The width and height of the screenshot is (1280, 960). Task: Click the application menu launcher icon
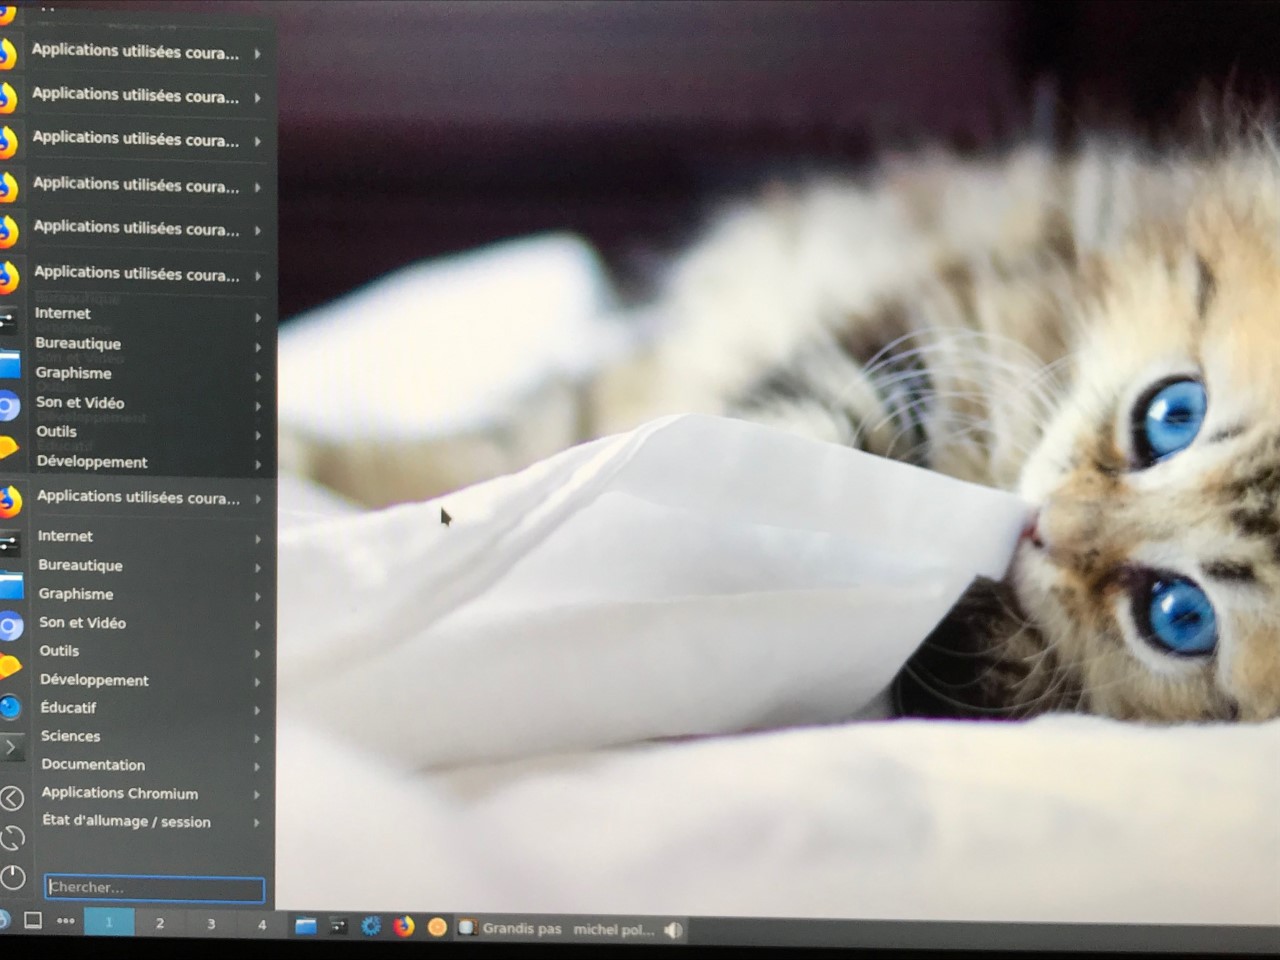coord(4,920)
